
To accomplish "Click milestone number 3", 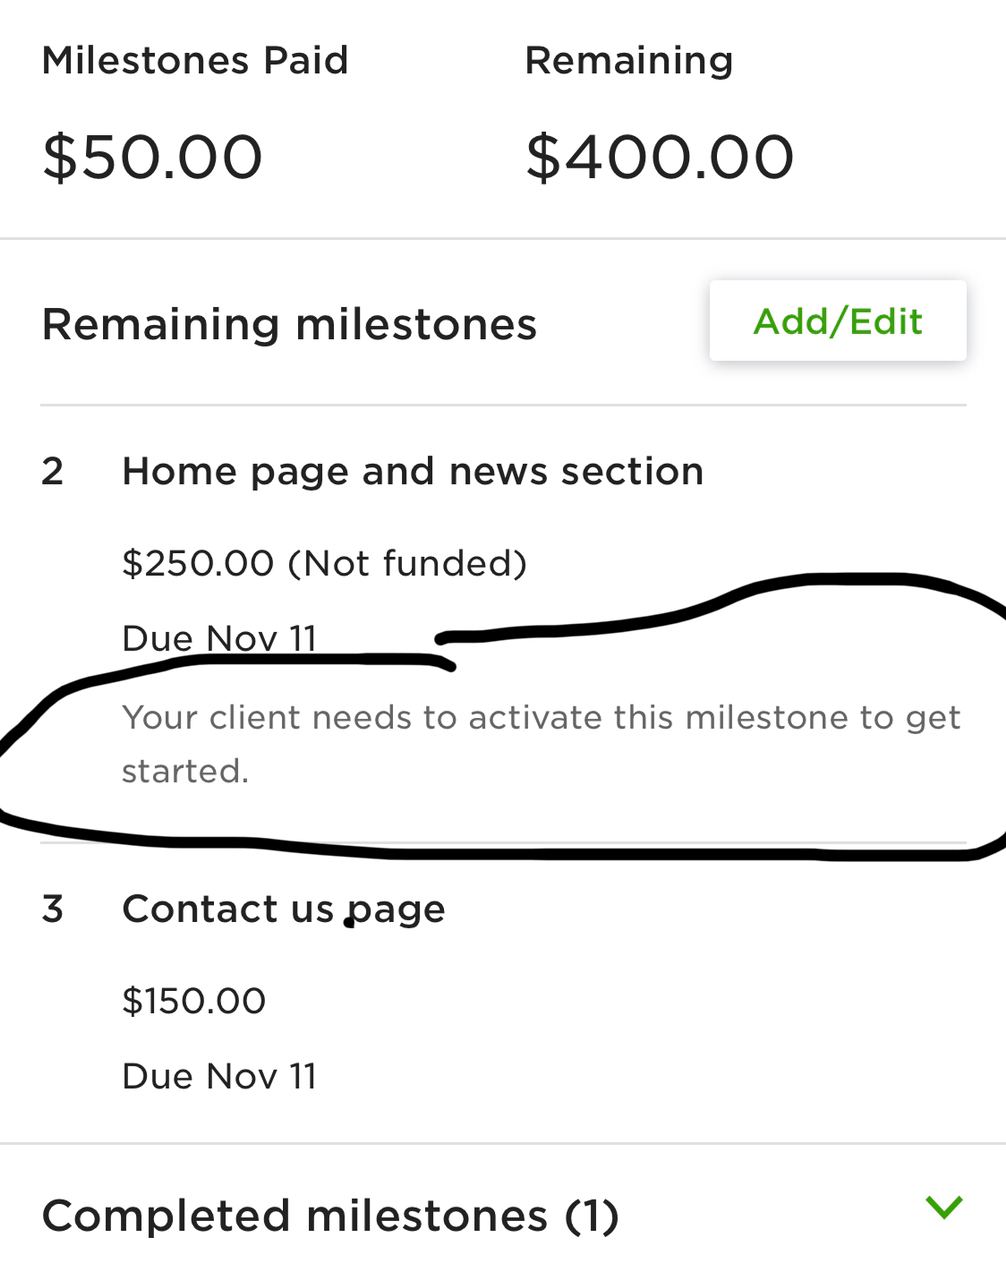I will tap(53, 909).
